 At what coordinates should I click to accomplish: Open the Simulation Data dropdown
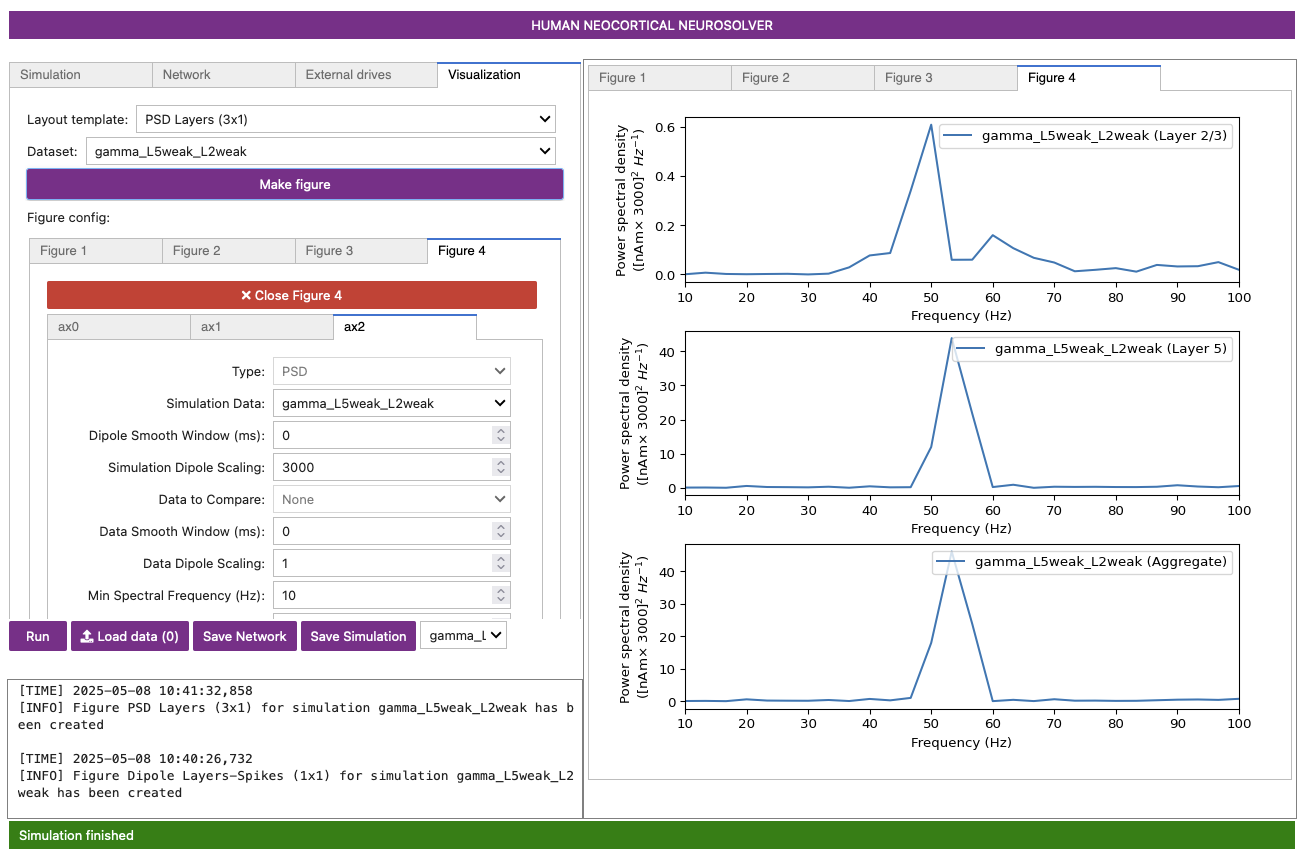click(392, 403)
